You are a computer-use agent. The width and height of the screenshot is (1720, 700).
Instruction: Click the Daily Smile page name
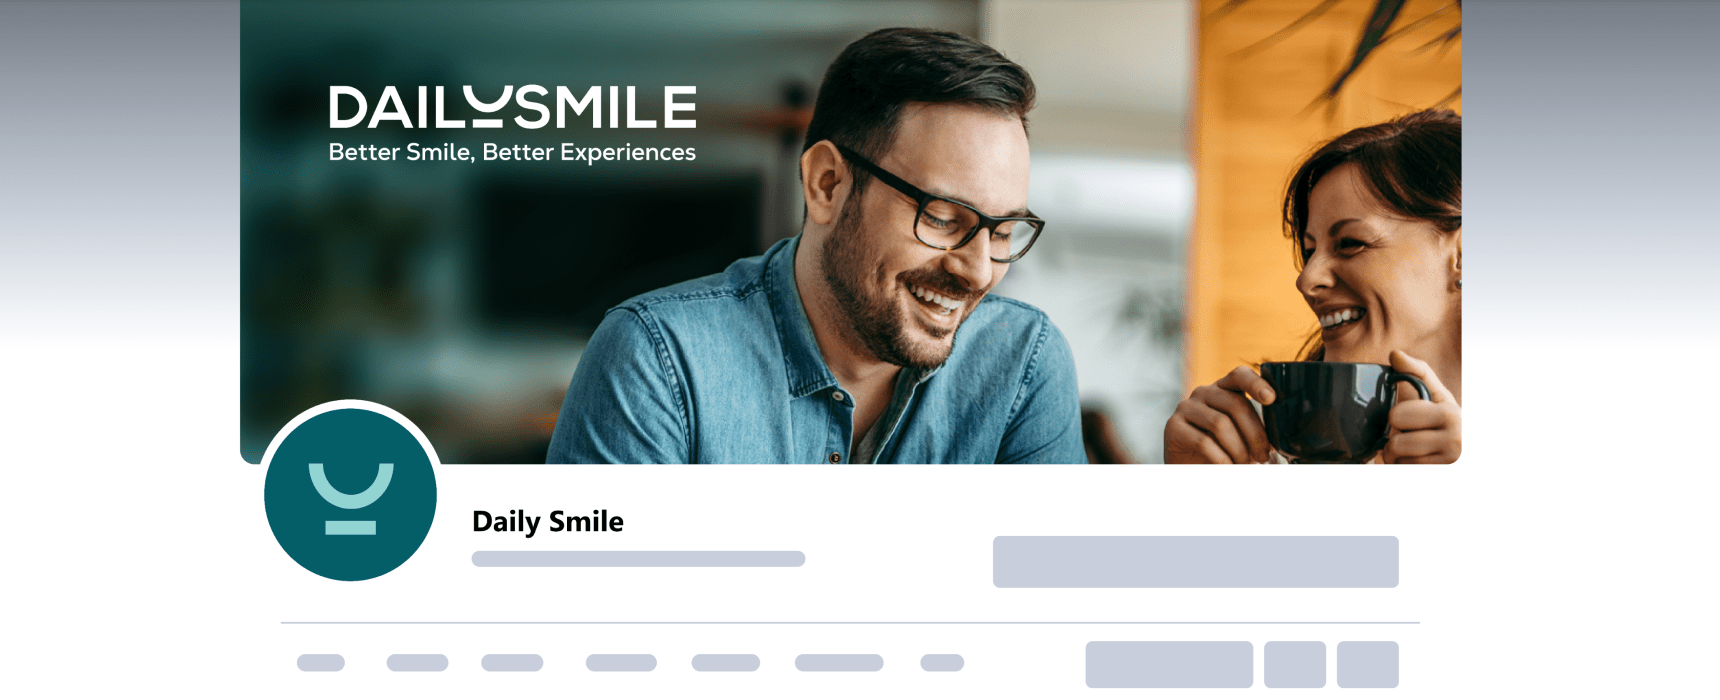click(547, 522)
